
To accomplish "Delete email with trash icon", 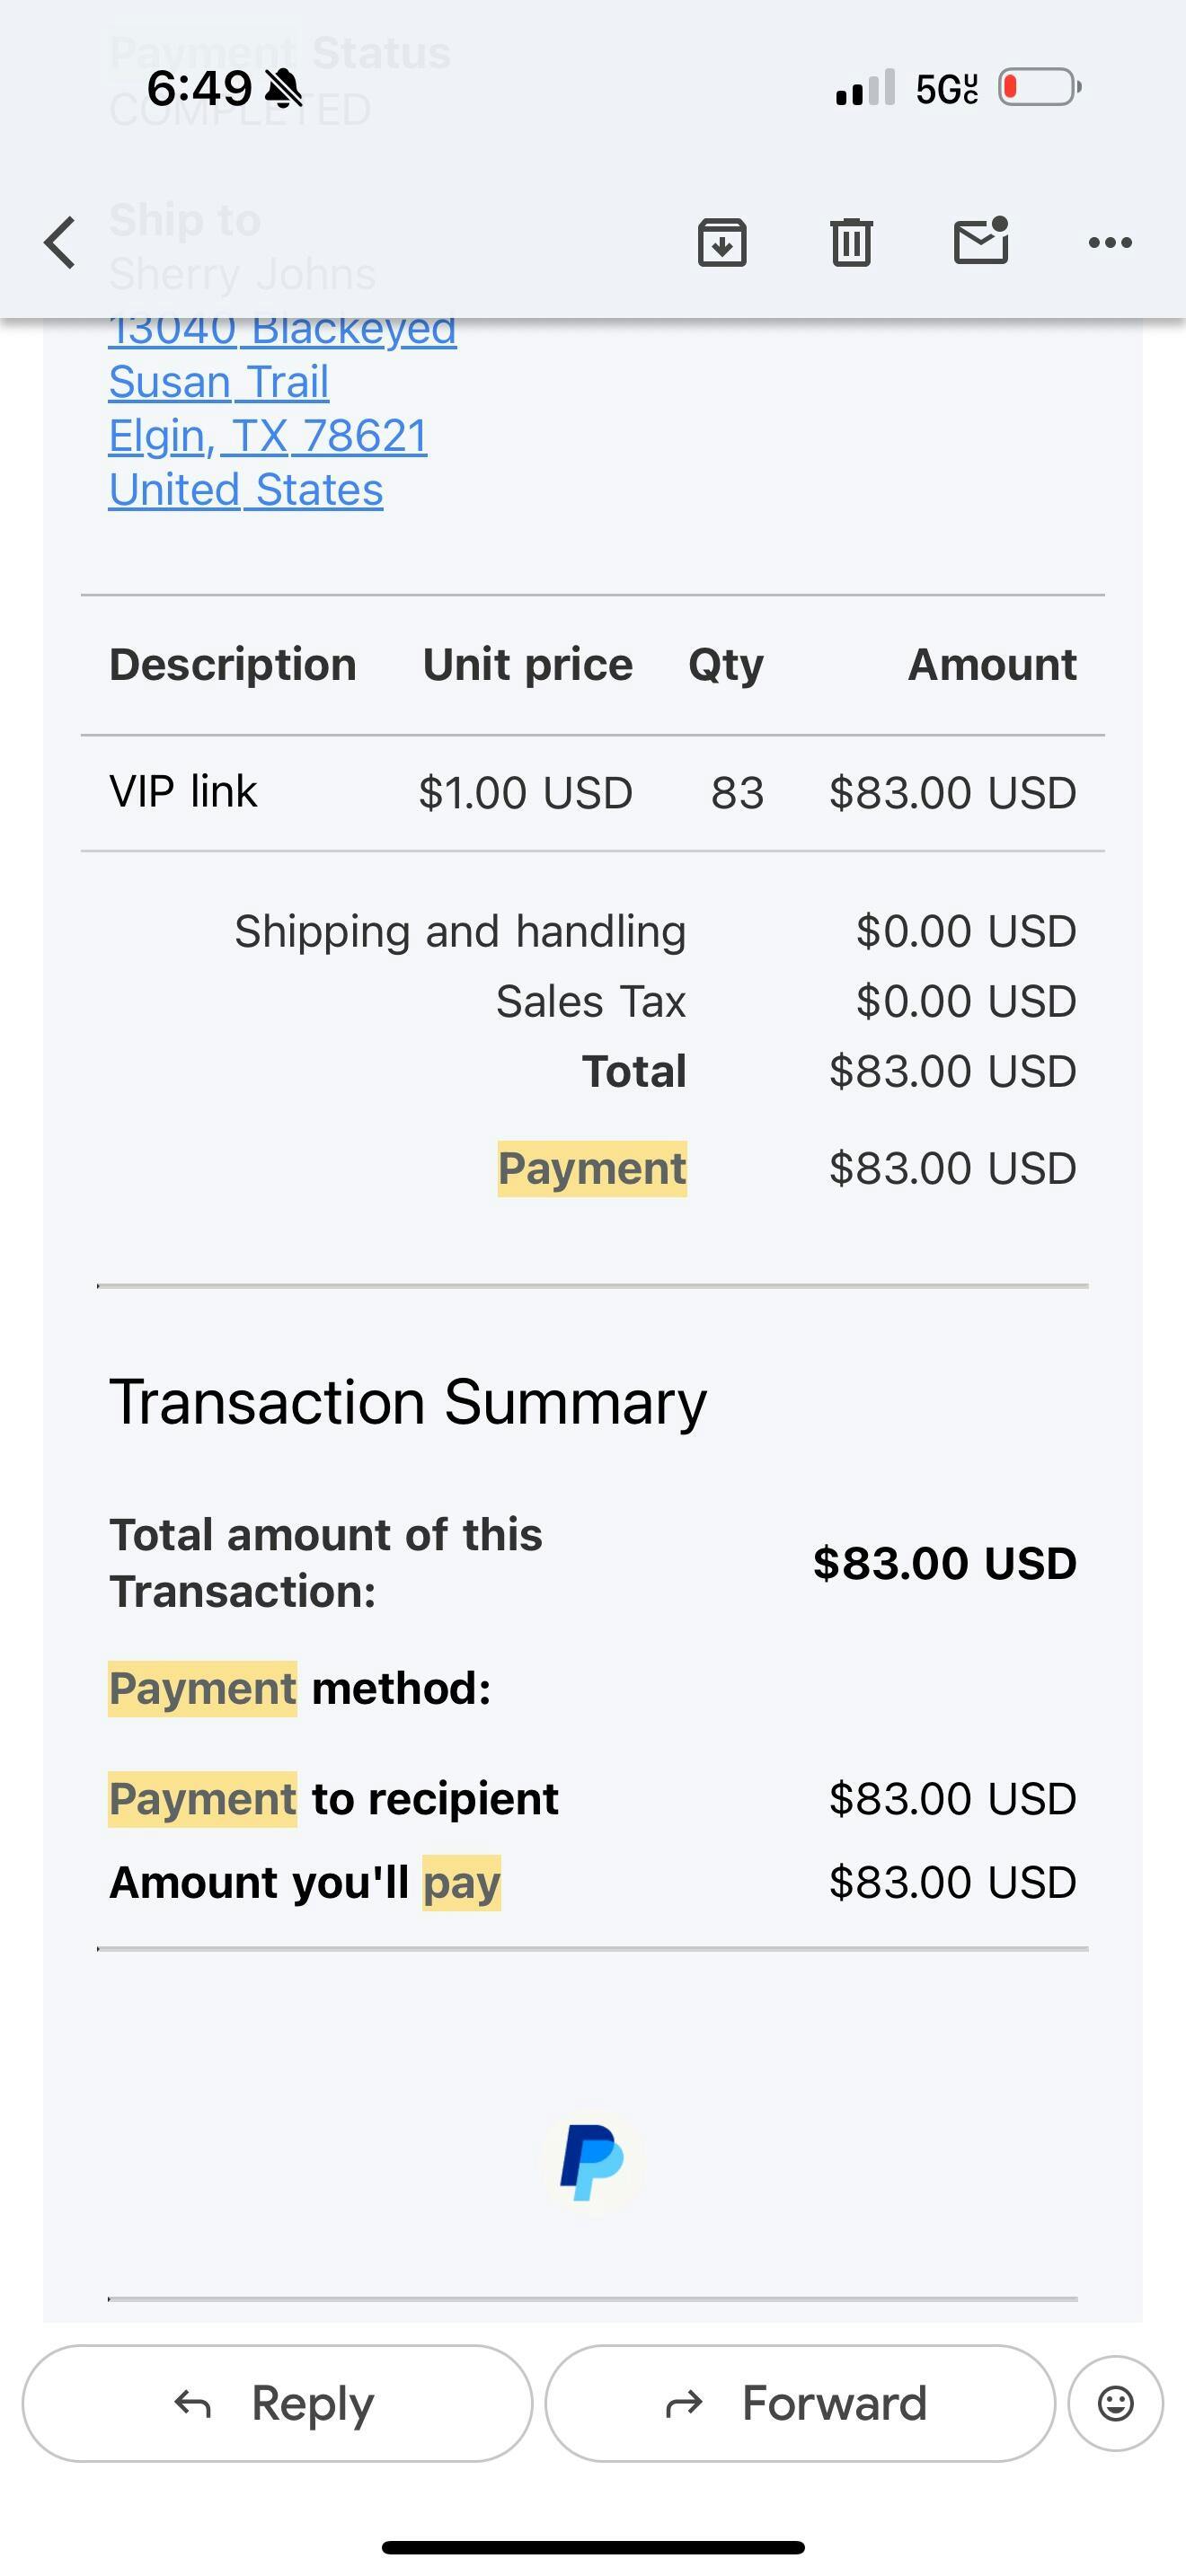I will click(851, 242).
